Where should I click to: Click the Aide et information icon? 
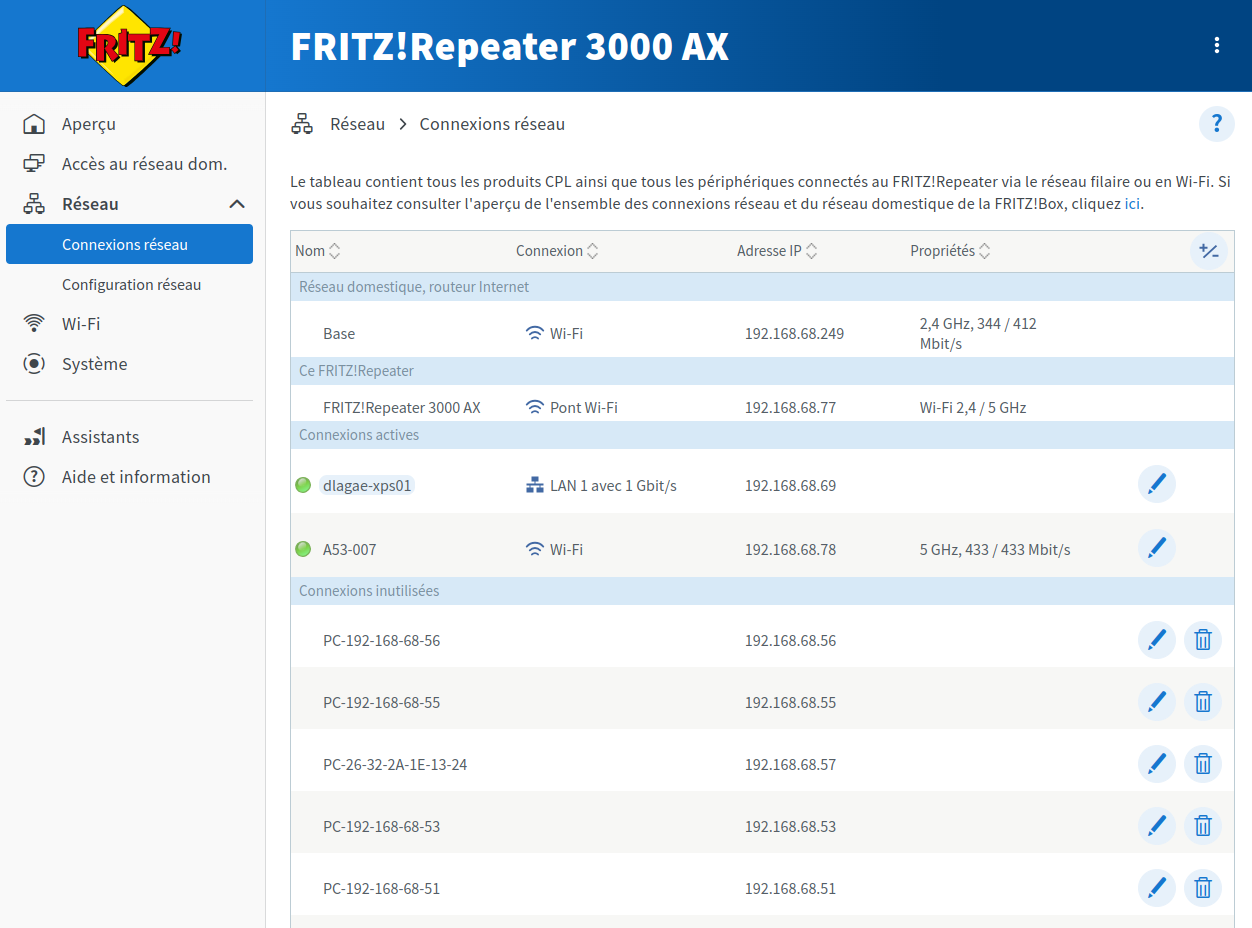(34, 477)
